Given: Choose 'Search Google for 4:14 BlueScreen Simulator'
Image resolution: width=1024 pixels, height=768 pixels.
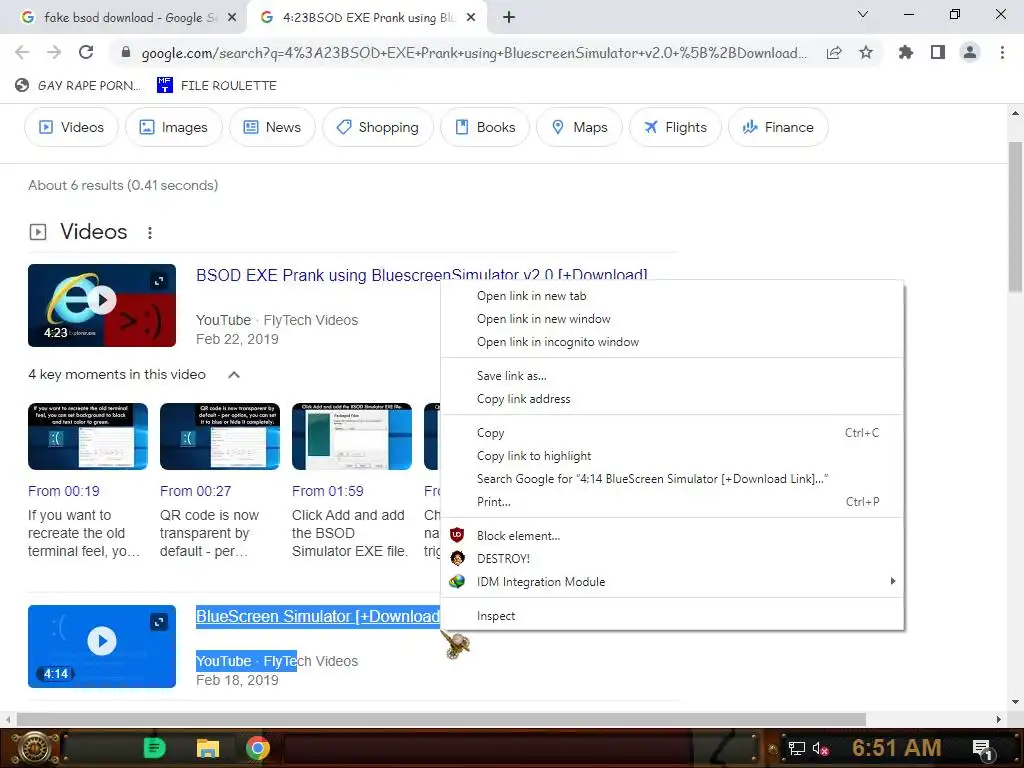Looking at the screenshot, I should pos(673,479).
